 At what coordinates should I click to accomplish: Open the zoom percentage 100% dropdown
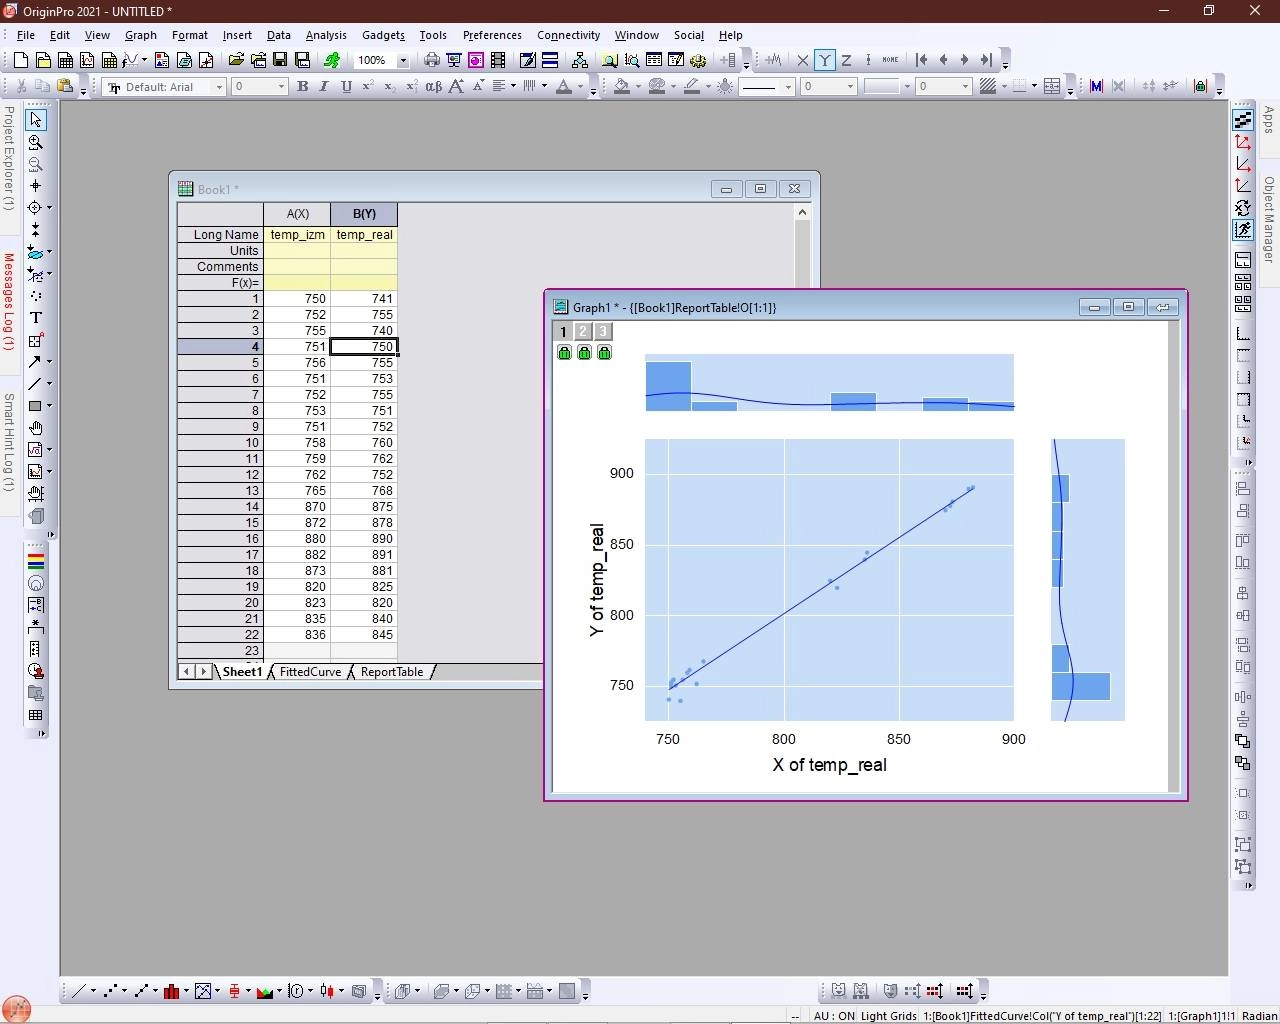click(403, 60)
